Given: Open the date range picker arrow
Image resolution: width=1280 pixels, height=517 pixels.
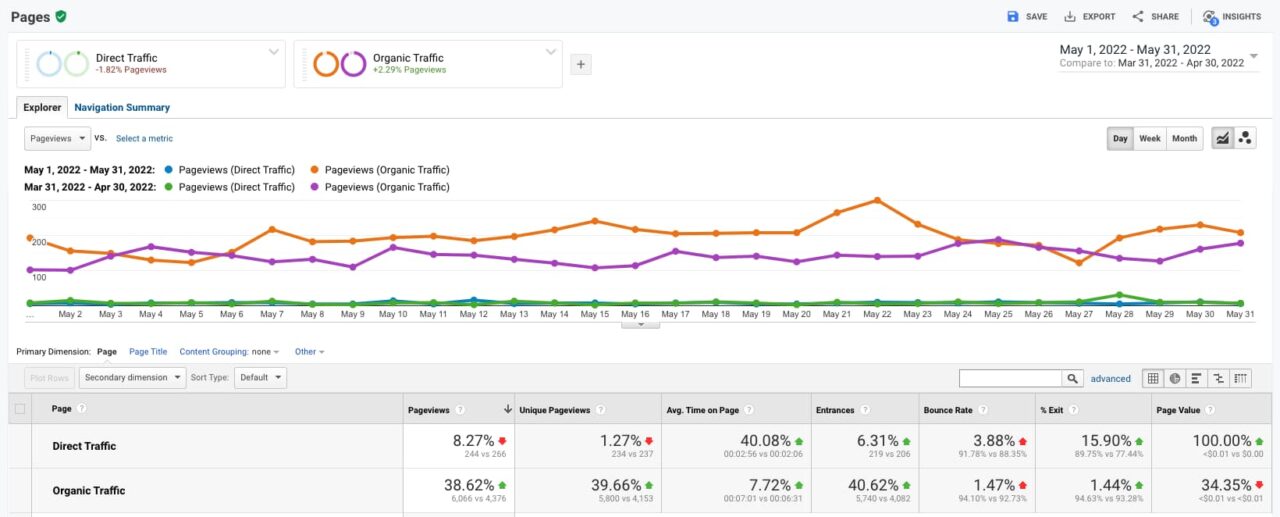Looking at the screenshot, I should (1254, 56).
